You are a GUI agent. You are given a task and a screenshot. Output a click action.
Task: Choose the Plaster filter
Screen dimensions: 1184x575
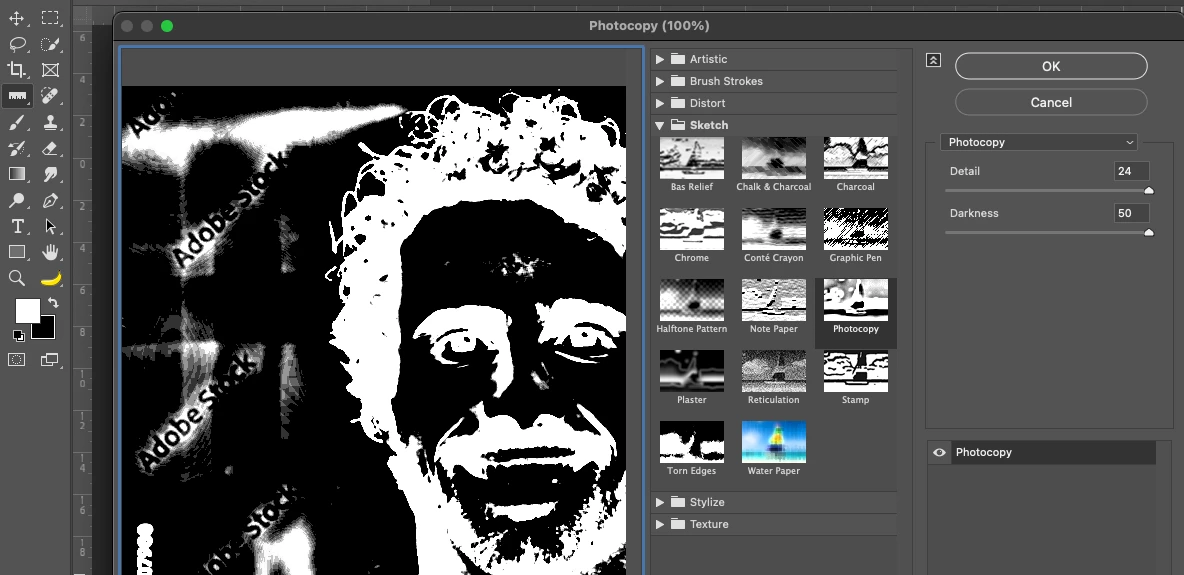(x=692, y=371)
